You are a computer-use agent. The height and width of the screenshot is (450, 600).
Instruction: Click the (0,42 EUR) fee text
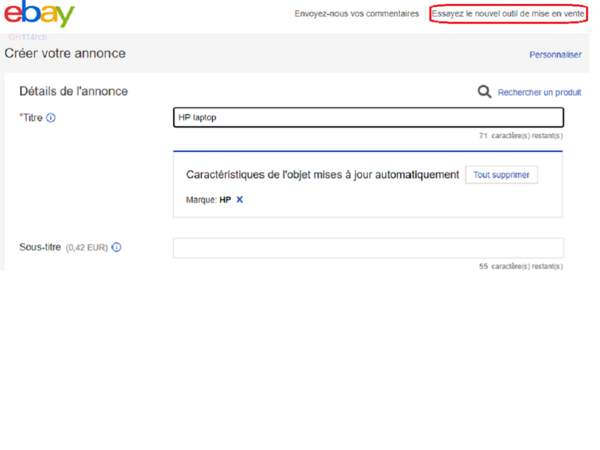(87, 248)
